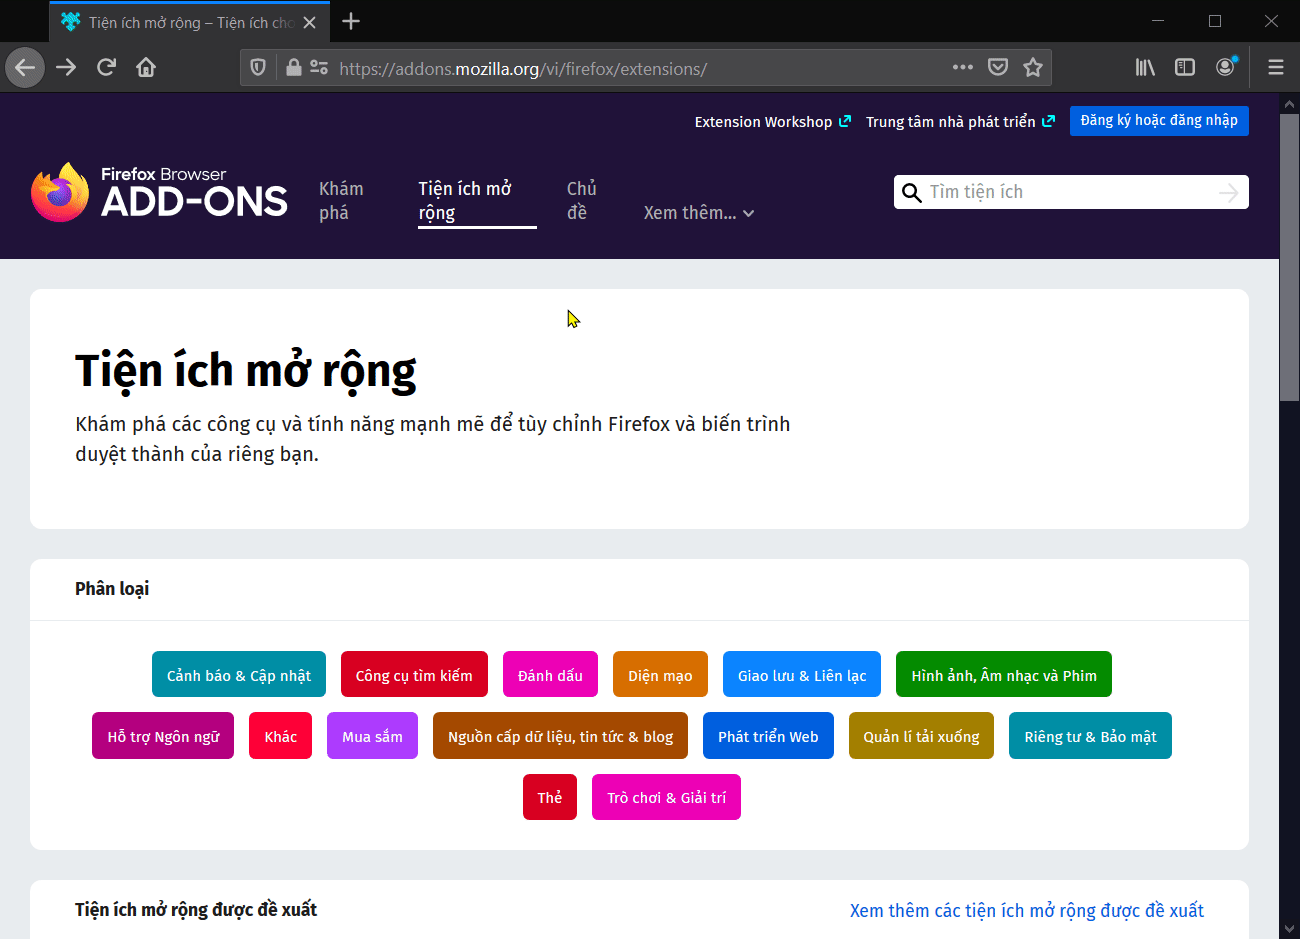Image resolution: width=1300 pixels, height=939 pixels.
Task: Select the Tiện ích mở rộng tab
Action: coord(477,201)
